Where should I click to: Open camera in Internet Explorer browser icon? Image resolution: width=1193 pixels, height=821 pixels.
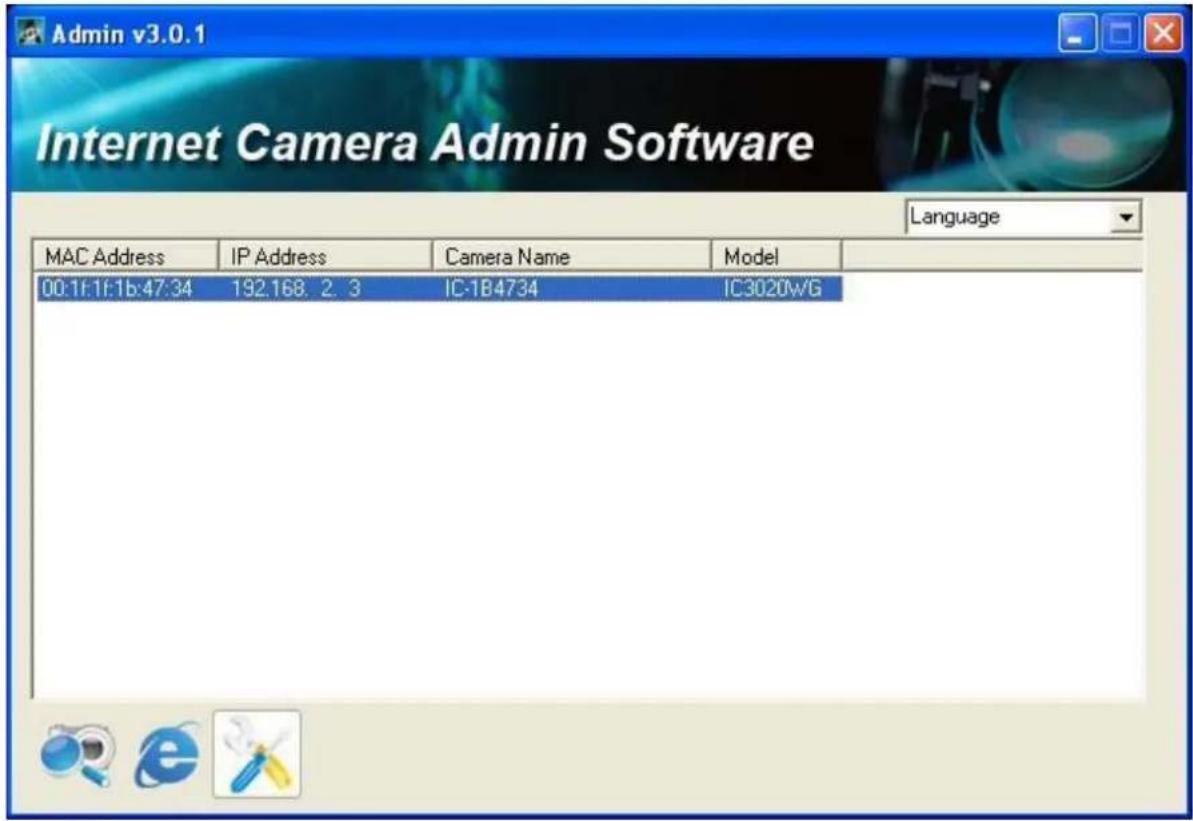pos(168,754)
